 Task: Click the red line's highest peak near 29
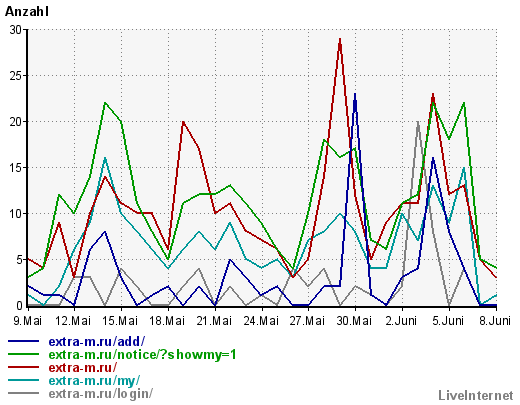(340, 39)
